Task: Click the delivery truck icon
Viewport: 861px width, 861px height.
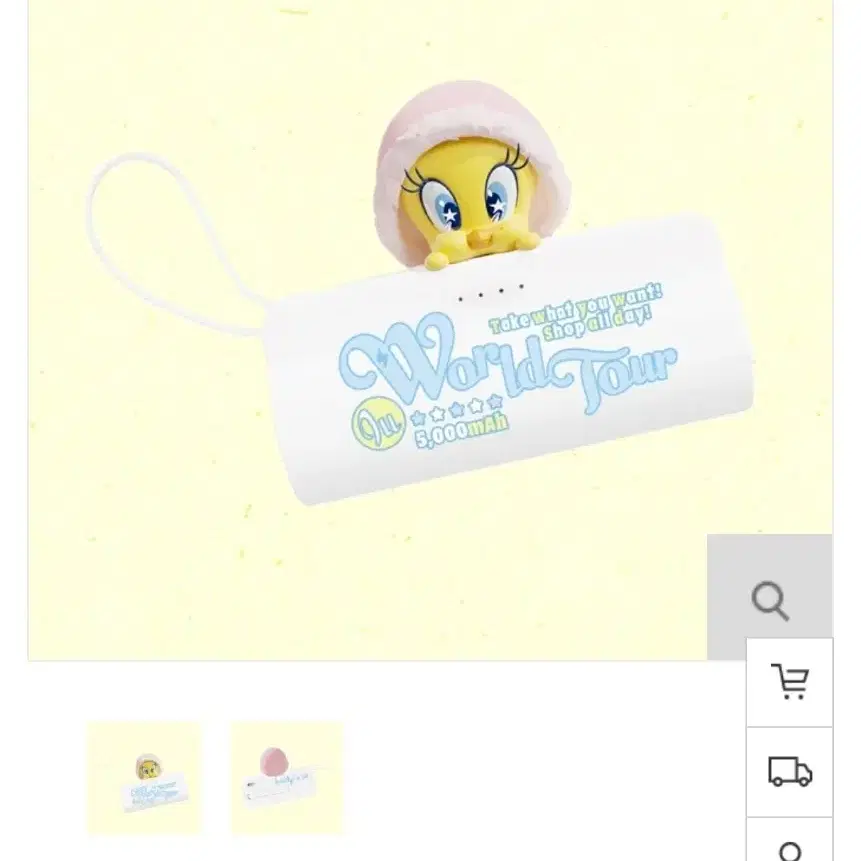Action: click(x=790, y=771)
